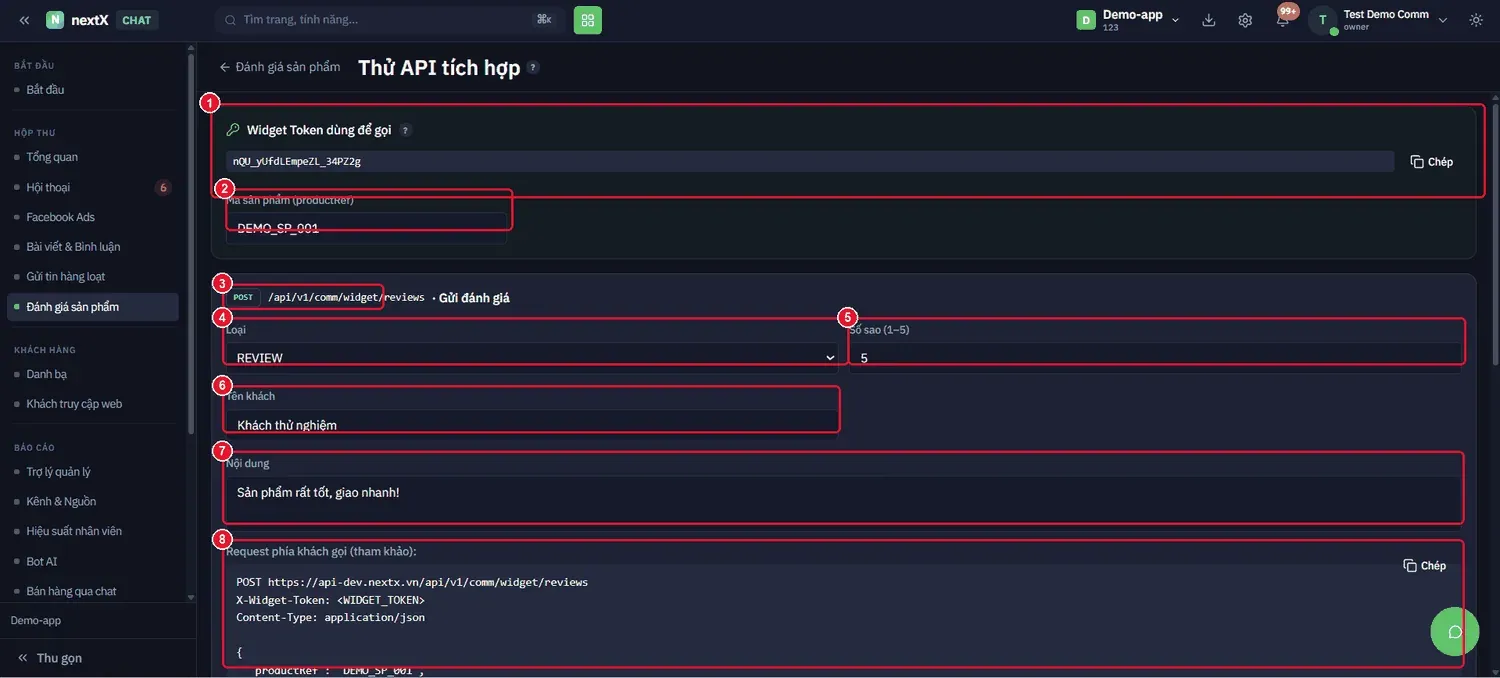Open Bot AI in the sidebar
The image size is (1500, 678).
click(x=93, y=561)
